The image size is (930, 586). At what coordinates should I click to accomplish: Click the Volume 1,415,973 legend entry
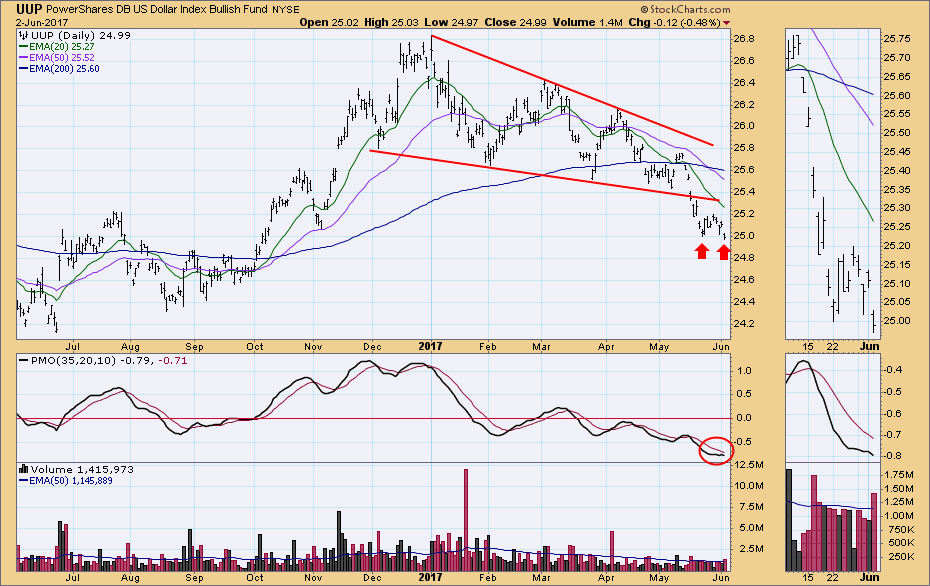(82, 469)
